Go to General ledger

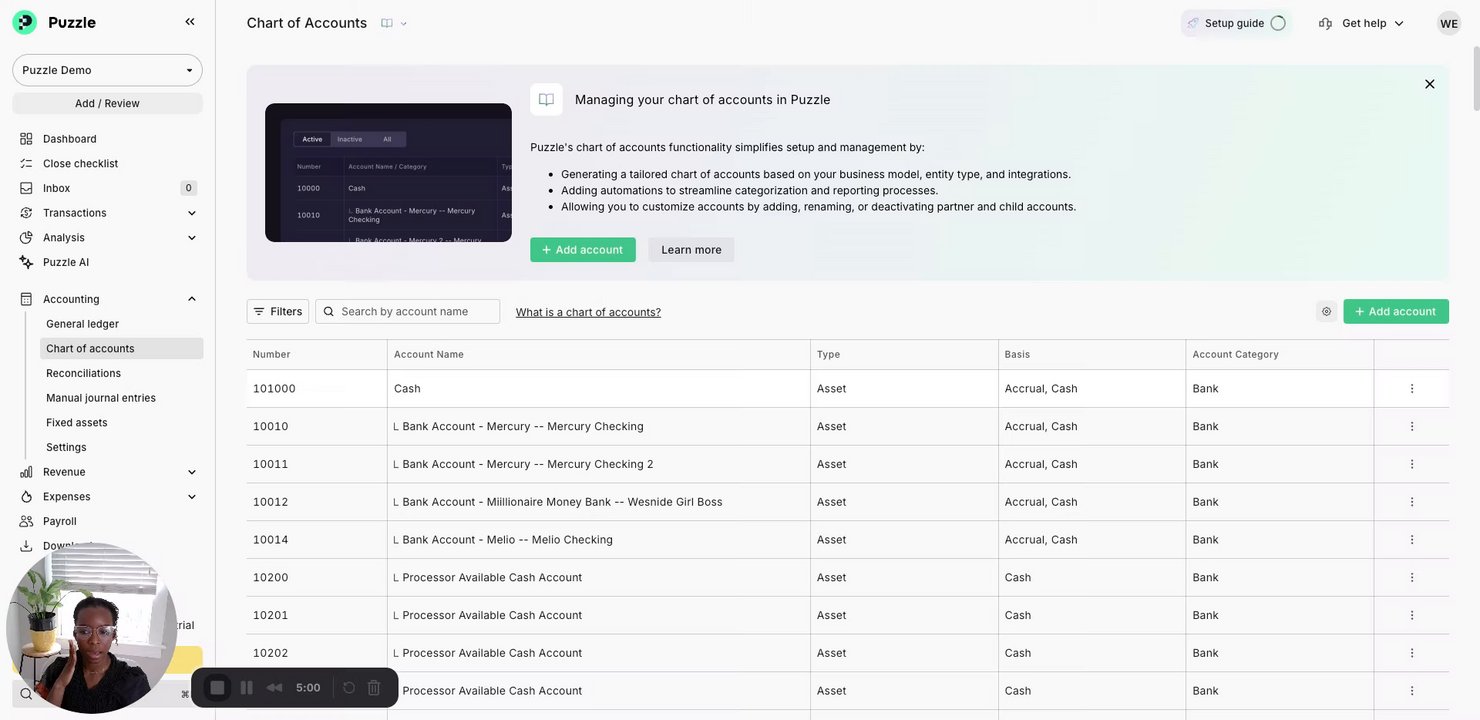pyautogui.click(x=82, y=324)
